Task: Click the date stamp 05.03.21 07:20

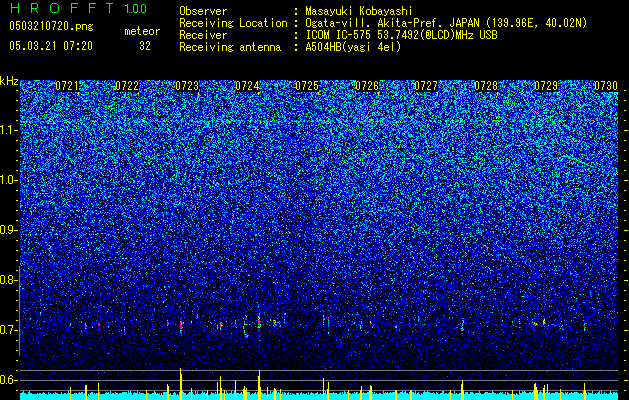Action: pyautogui.click(x=51, y=46)
